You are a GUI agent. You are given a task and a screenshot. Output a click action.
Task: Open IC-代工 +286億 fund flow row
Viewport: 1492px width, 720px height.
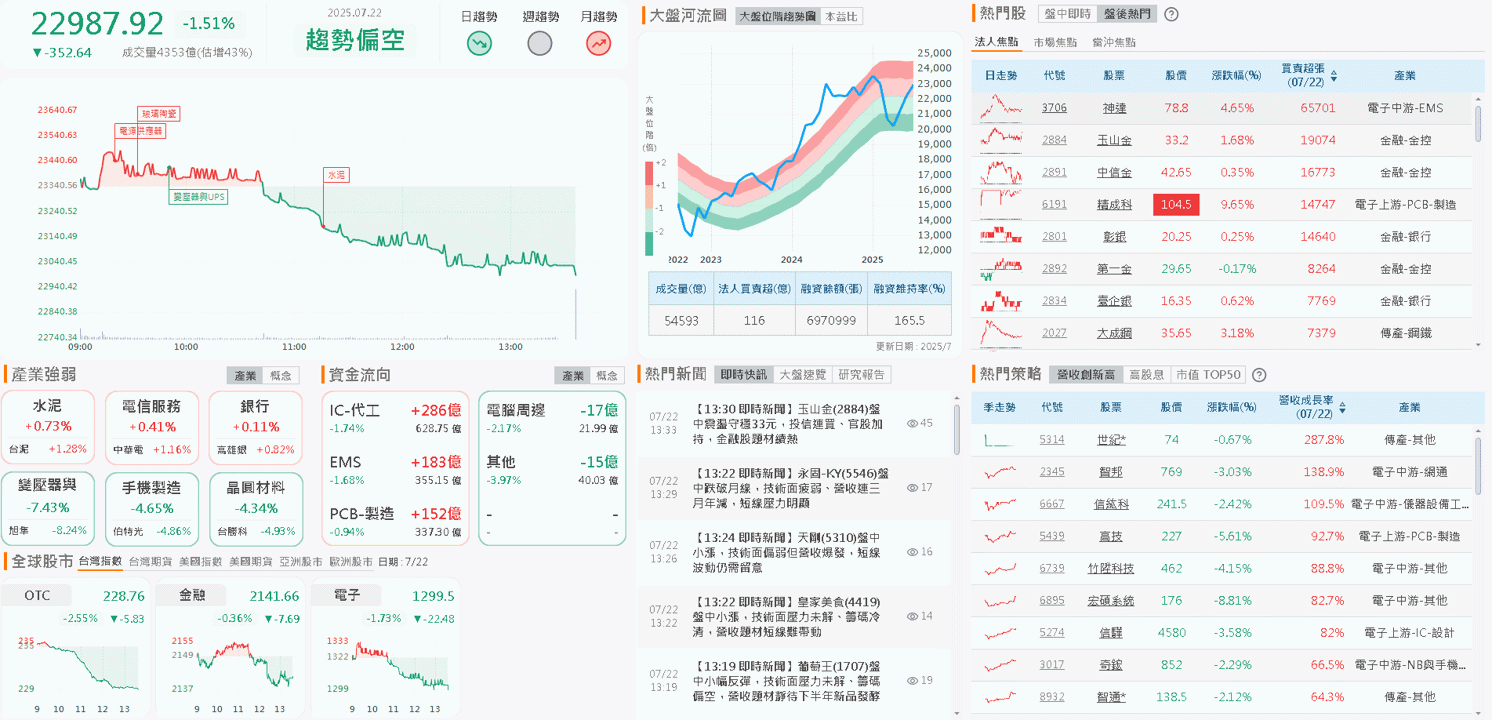395,418
